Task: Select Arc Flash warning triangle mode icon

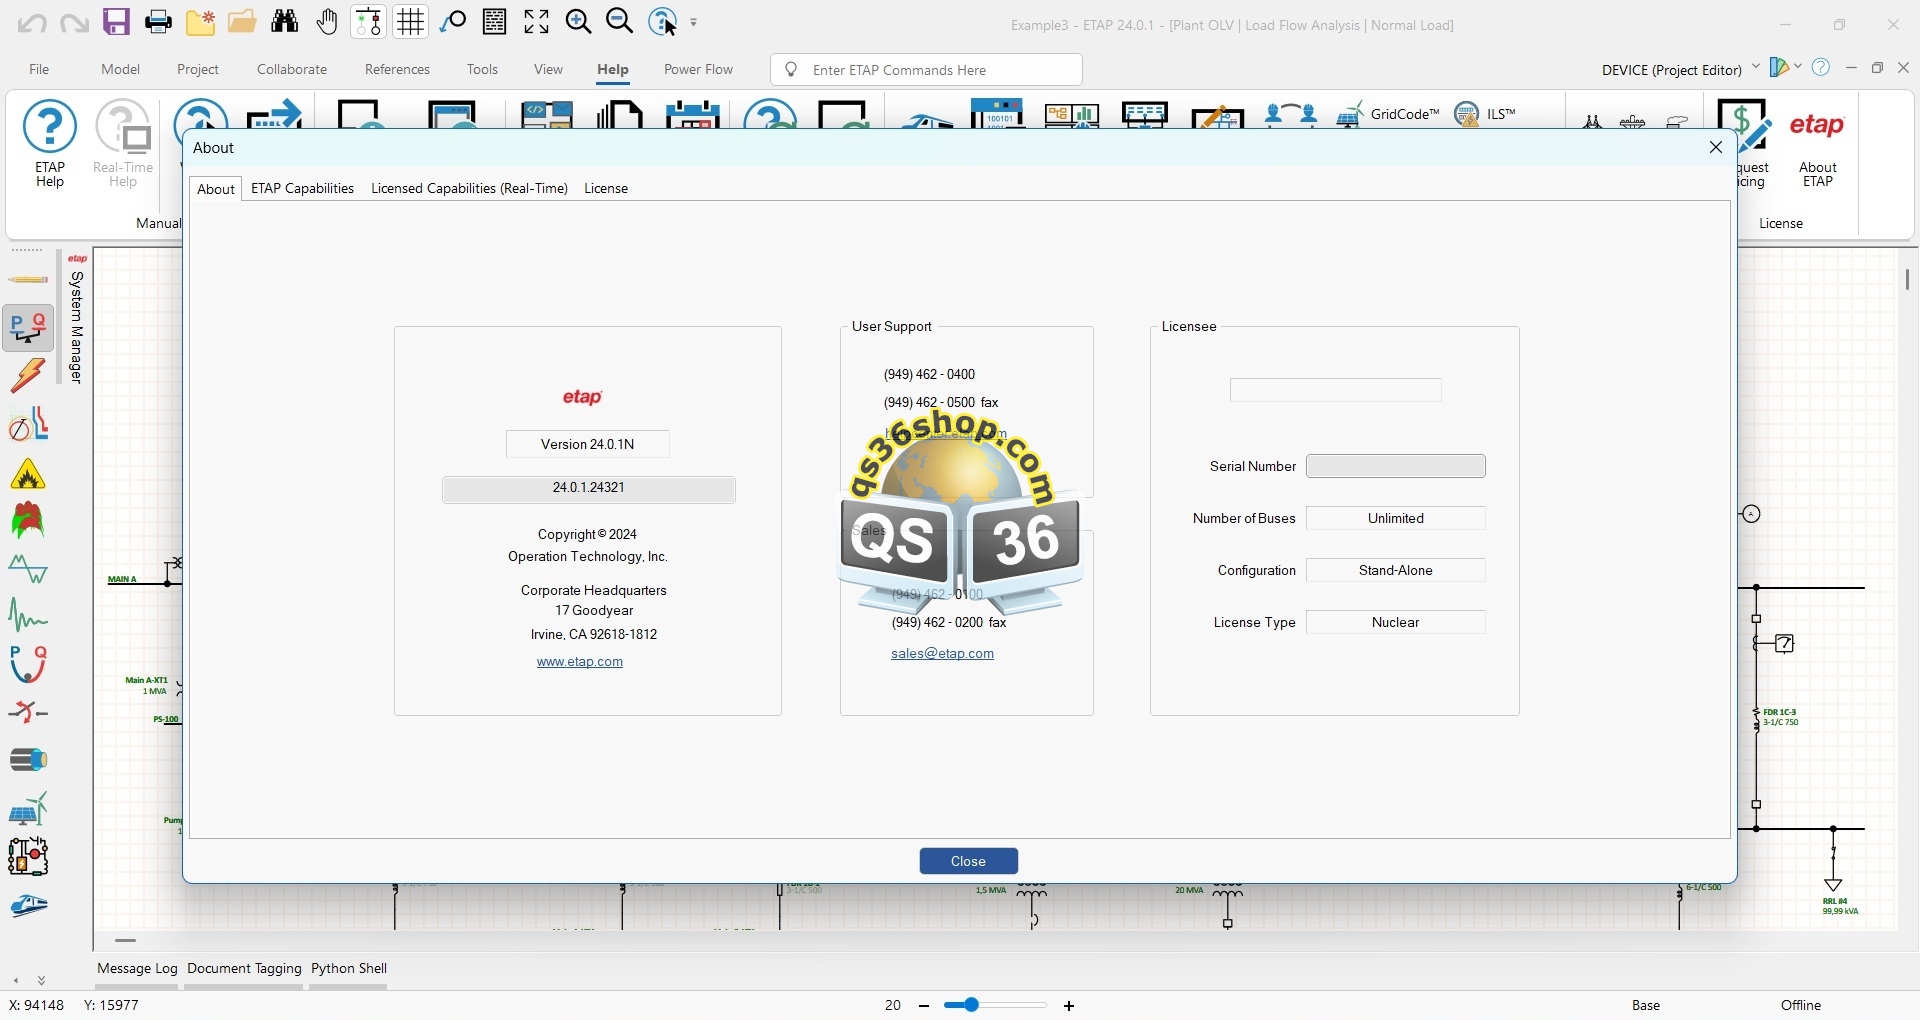Action: coord(28,474)
